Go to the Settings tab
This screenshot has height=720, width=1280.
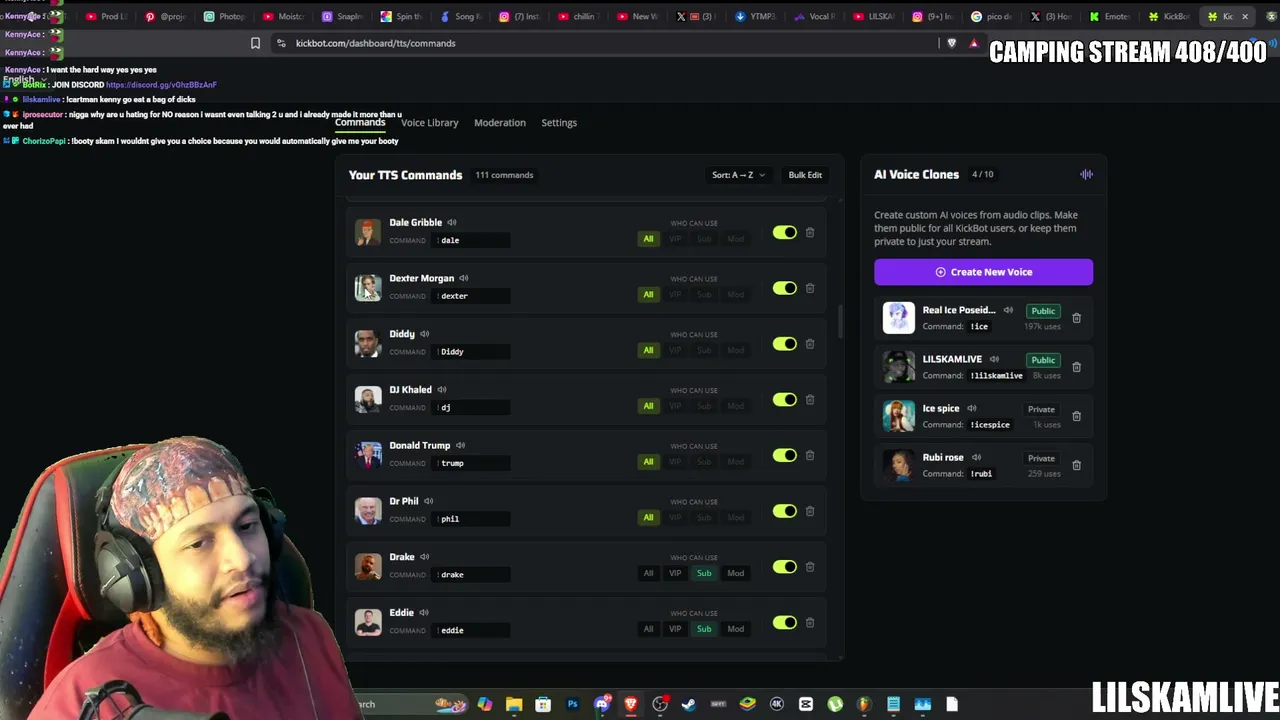click(559, 123)
